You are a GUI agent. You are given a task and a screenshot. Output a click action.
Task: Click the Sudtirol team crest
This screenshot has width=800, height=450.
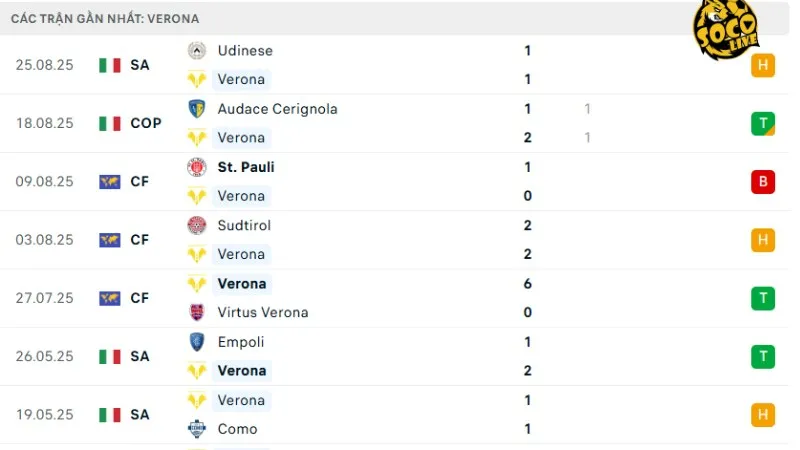pos(197,225)
